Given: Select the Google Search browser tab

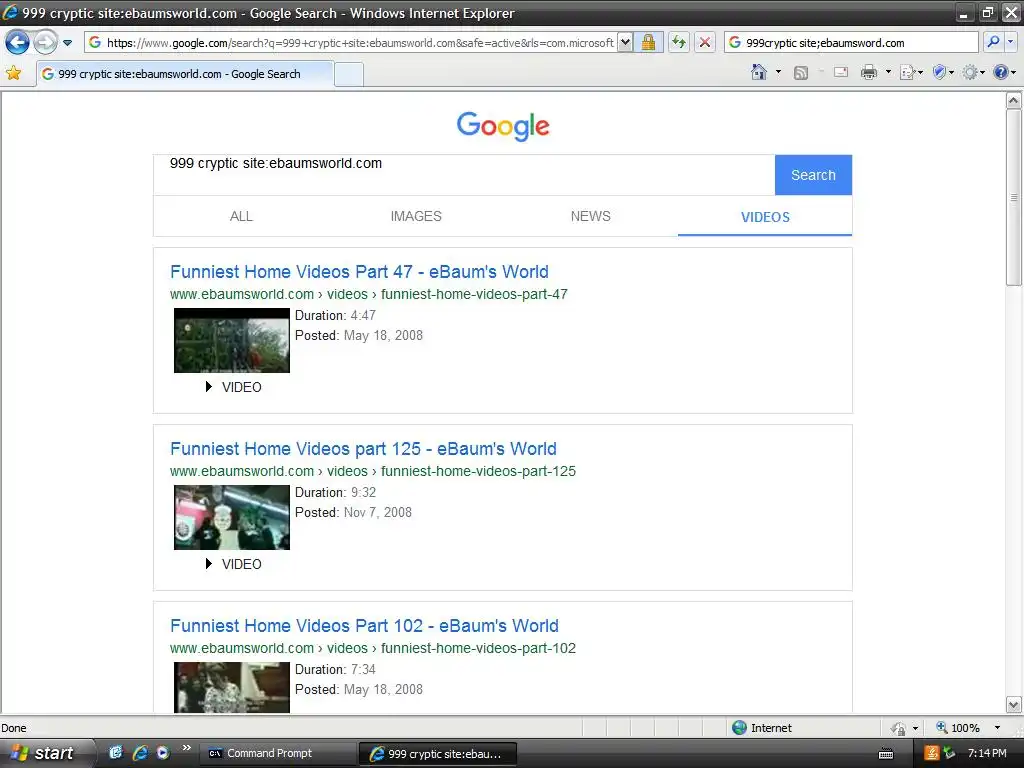Looking at the screenshot, I should point(185,74).
